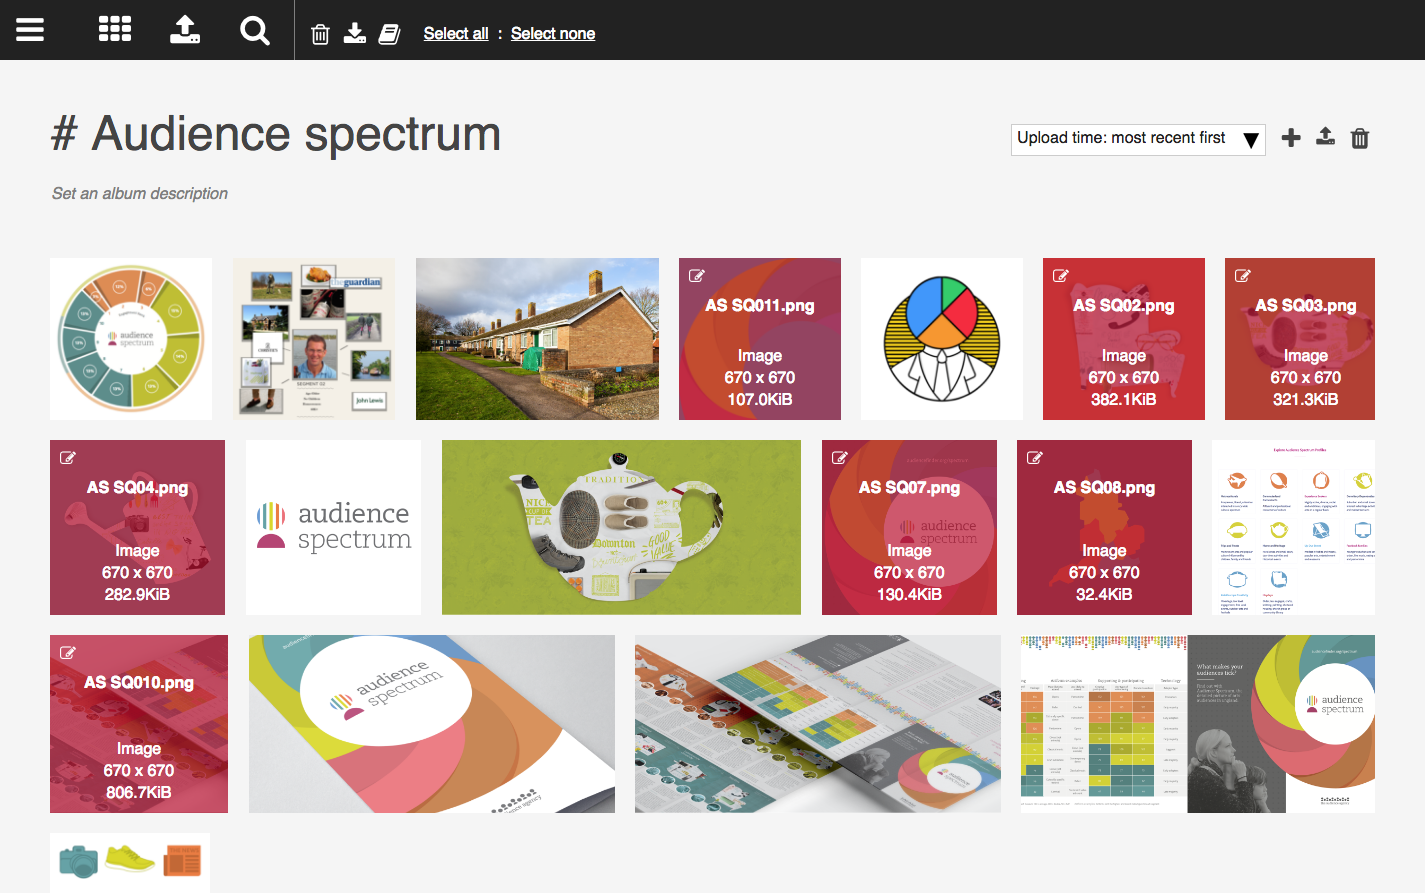The height and width of the screenshot is (893, 1425).
Task: Delete selected items via top bar trash icon
Action: [320, 34]
